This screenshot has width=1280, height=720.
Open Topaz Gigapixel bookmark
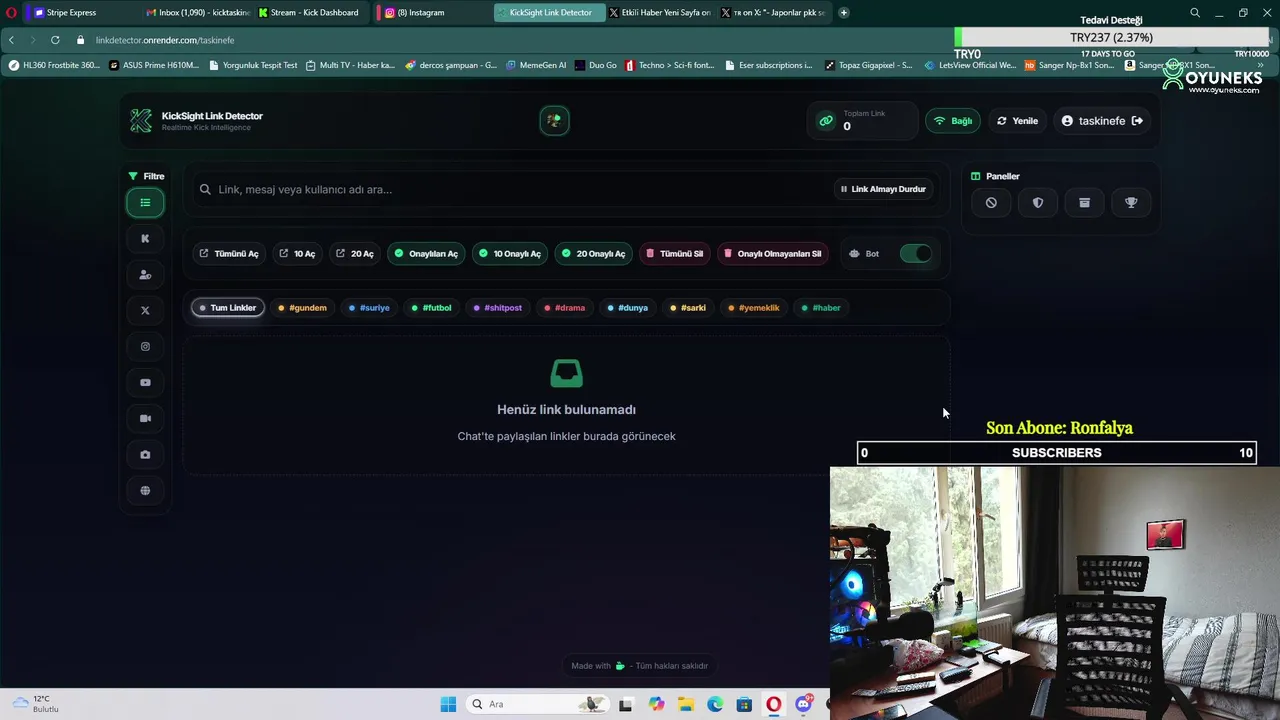[x=868, y=65]
